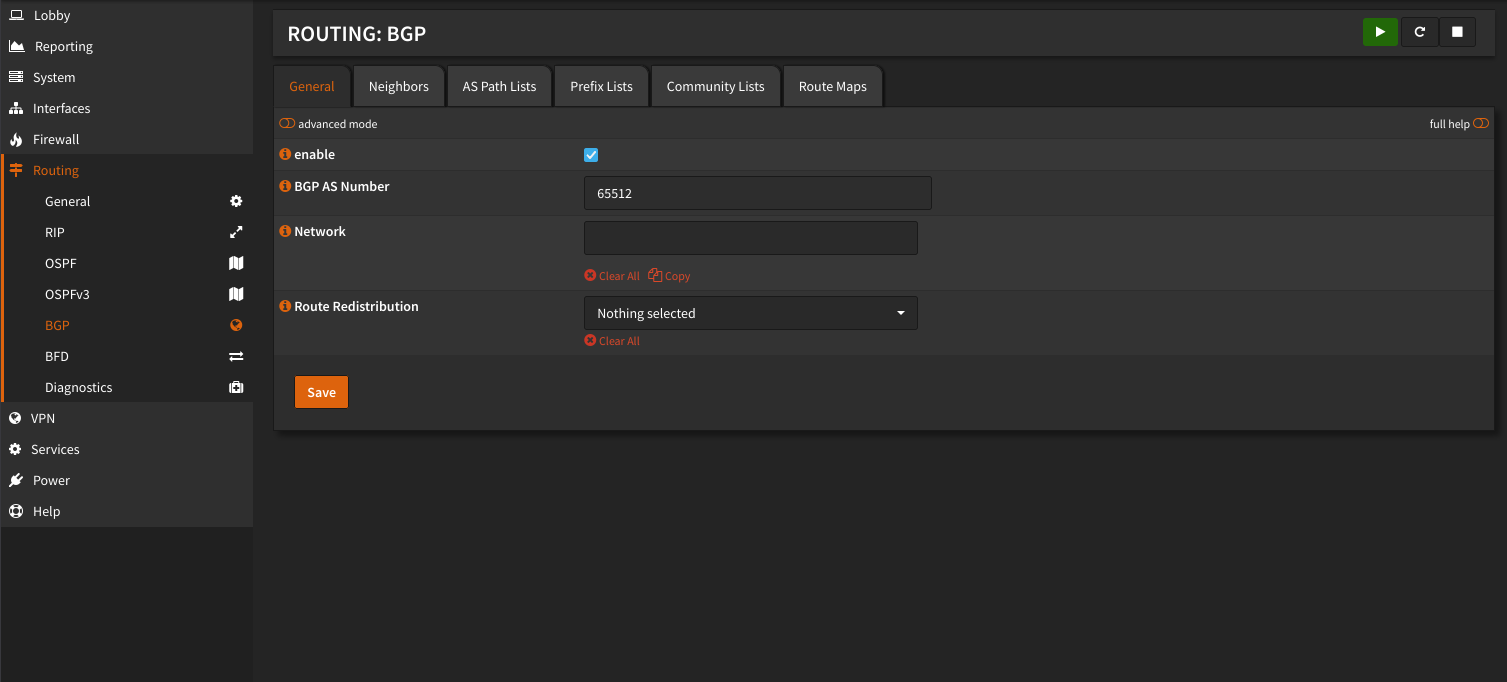
Task: Open the Route Maps tab
Action: [832, 86]
